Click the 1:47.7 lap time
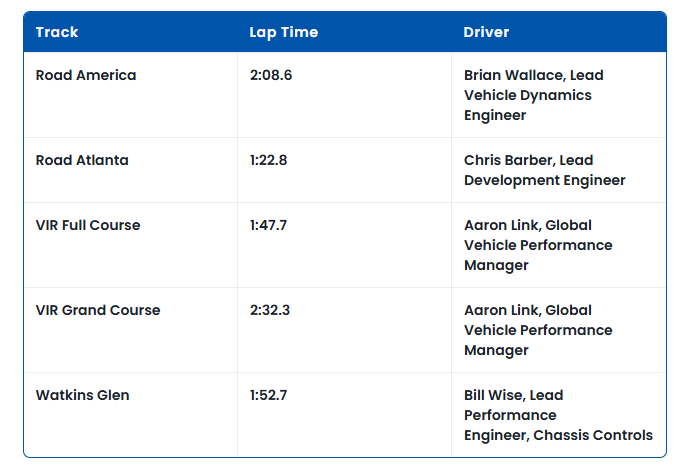This screenshot has height=466, width=679. point(269,225)
